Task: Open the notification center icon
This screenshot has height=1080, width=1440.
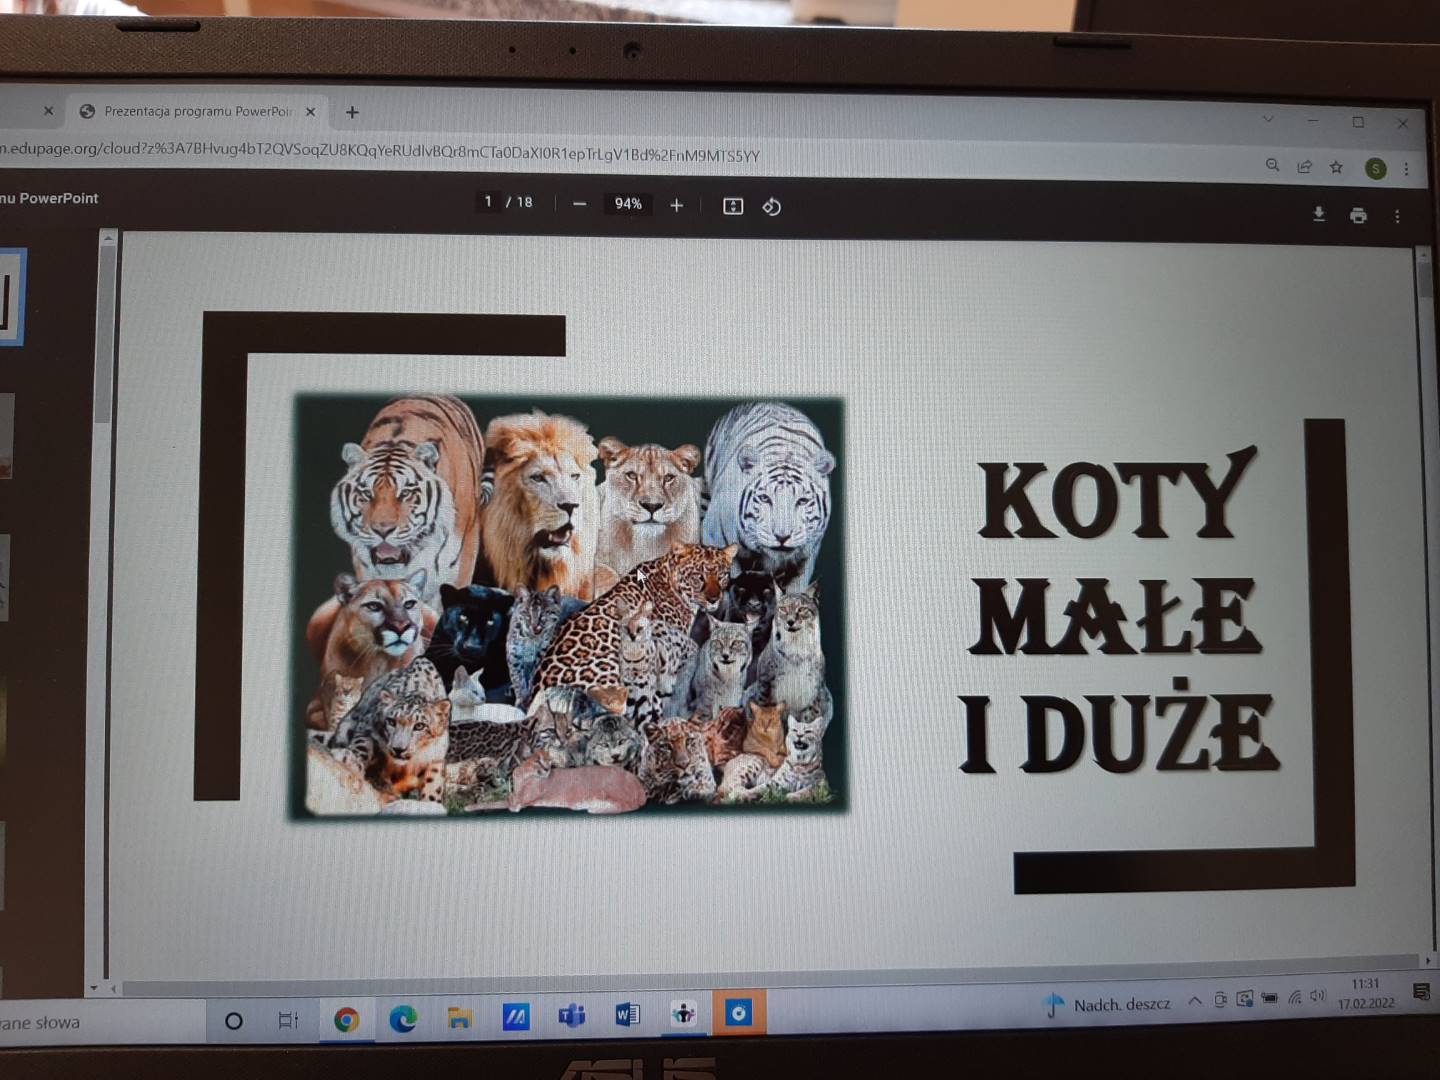Action: click(x=1422, y=991)
